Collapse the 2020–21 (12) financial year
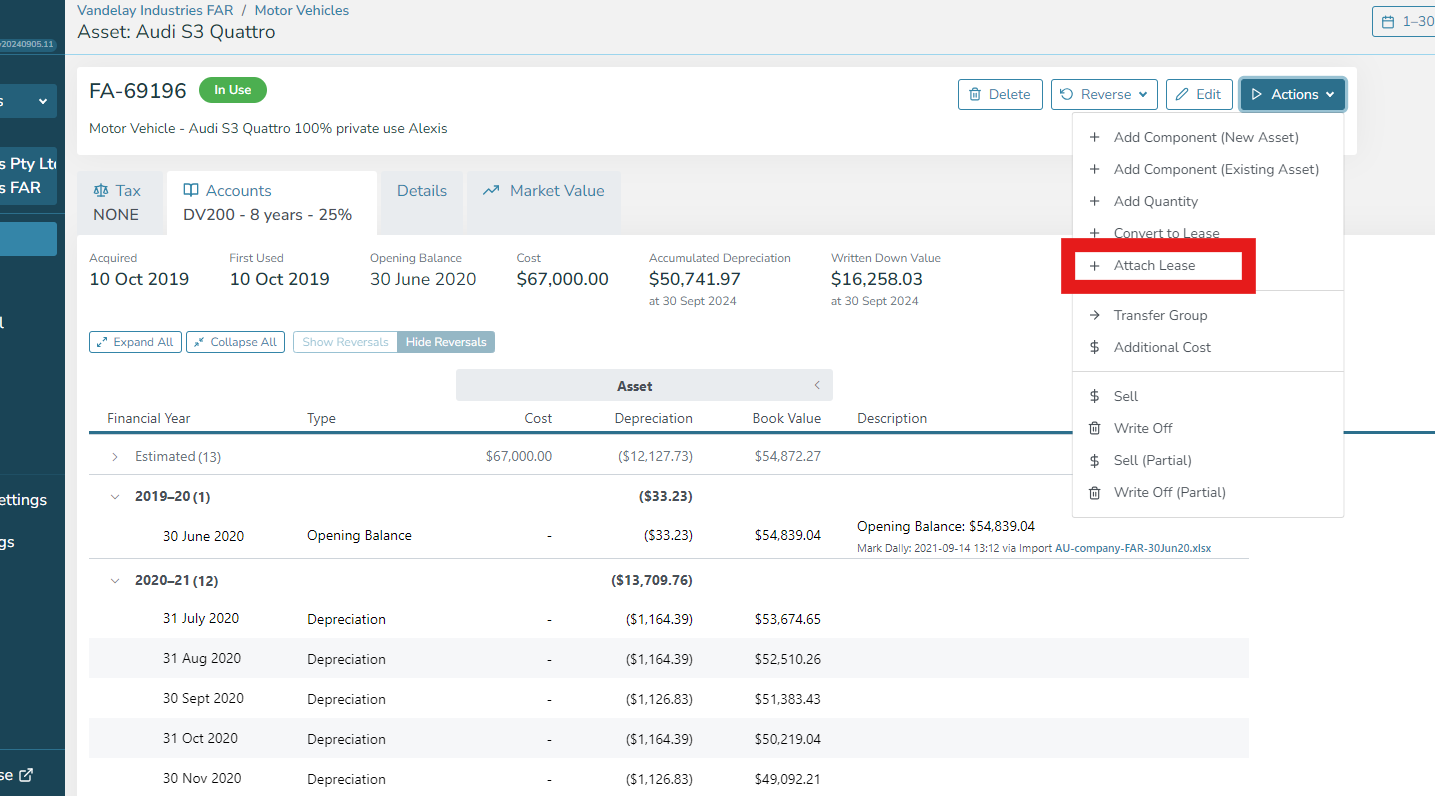The width and height of the screenshot is (1435, 796). [115, 580]
